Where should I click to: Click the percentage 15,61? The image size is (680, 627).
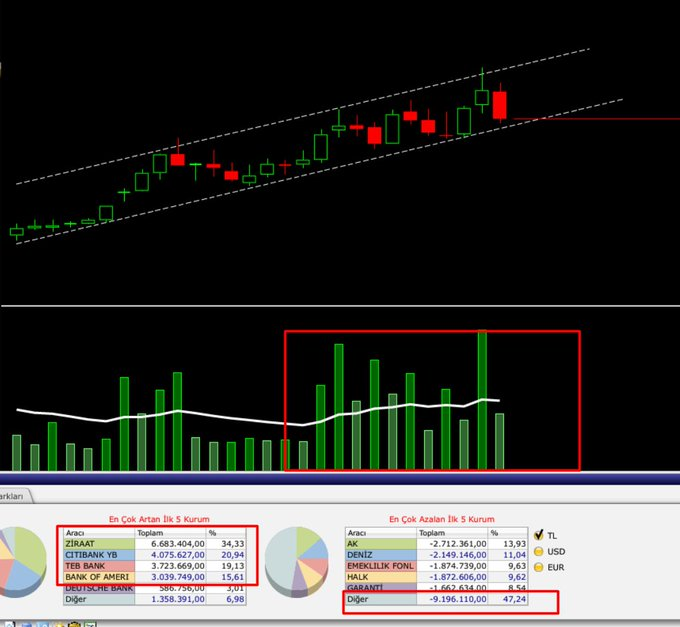(233, 577)
